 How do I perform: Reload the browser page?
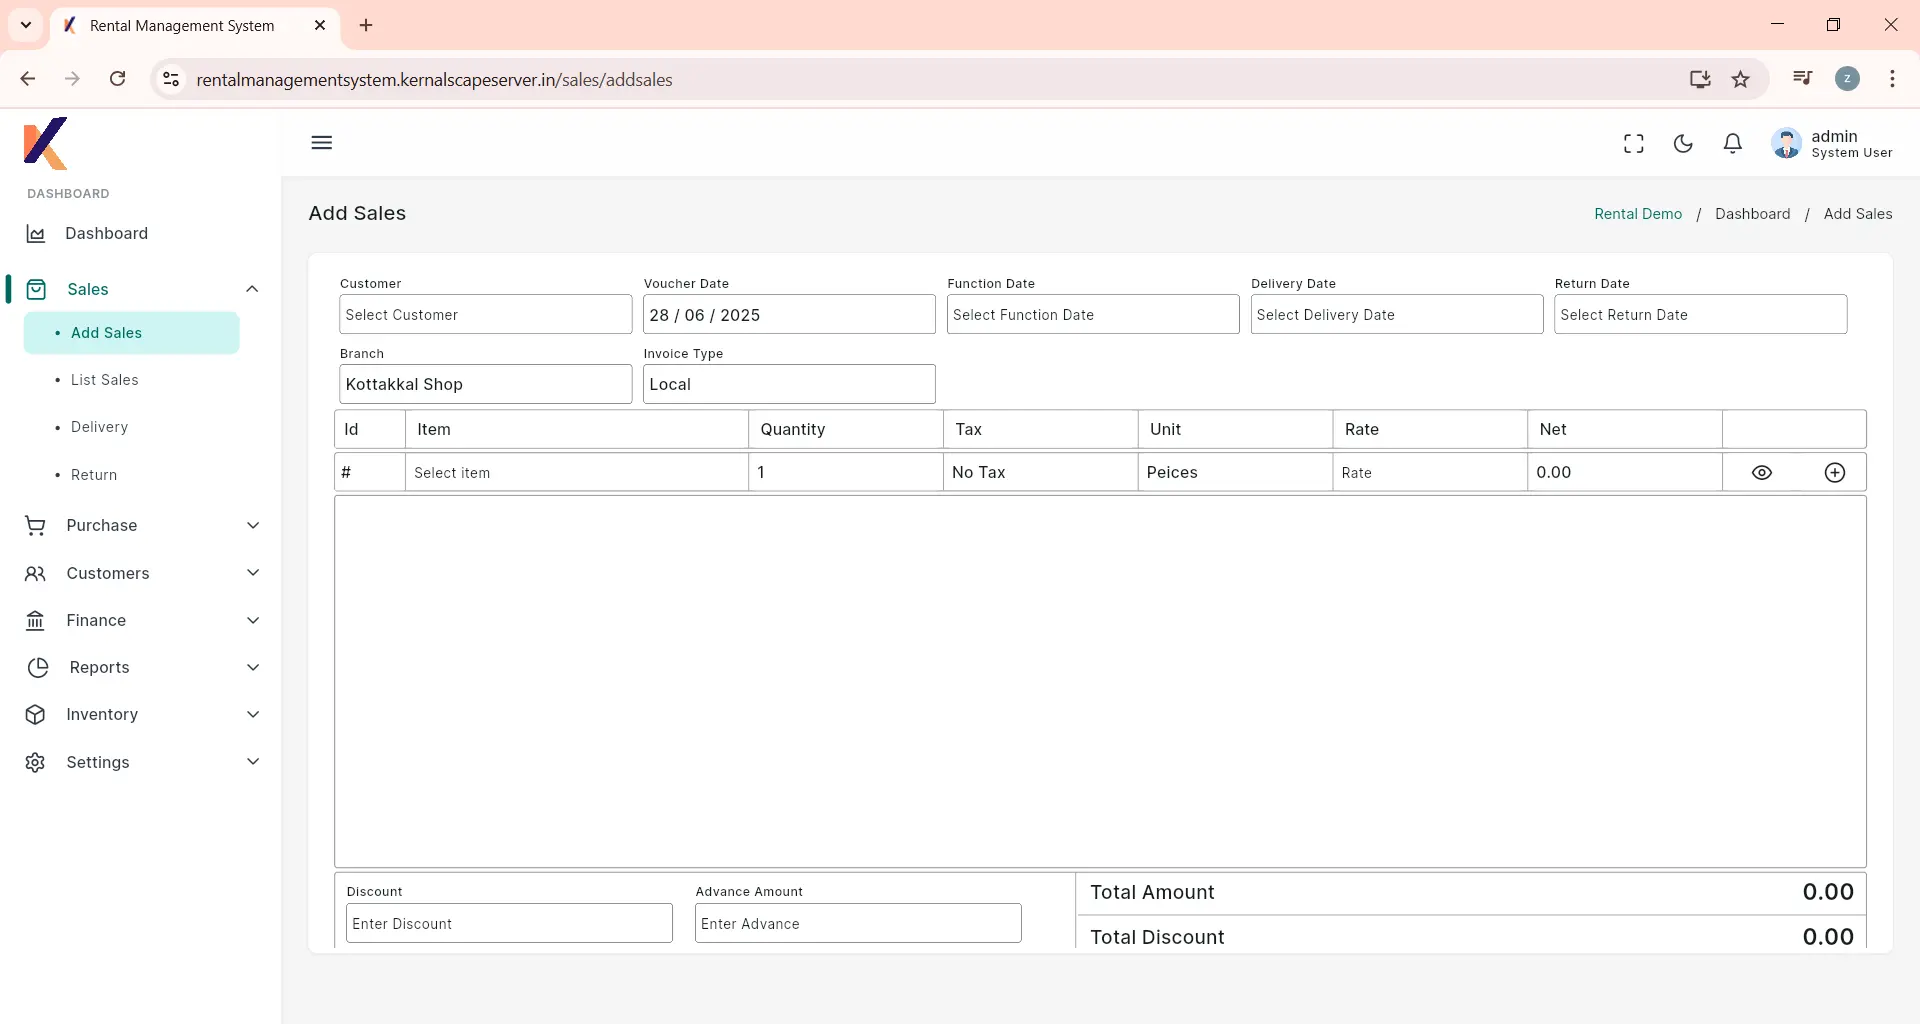tap(118, 79)
